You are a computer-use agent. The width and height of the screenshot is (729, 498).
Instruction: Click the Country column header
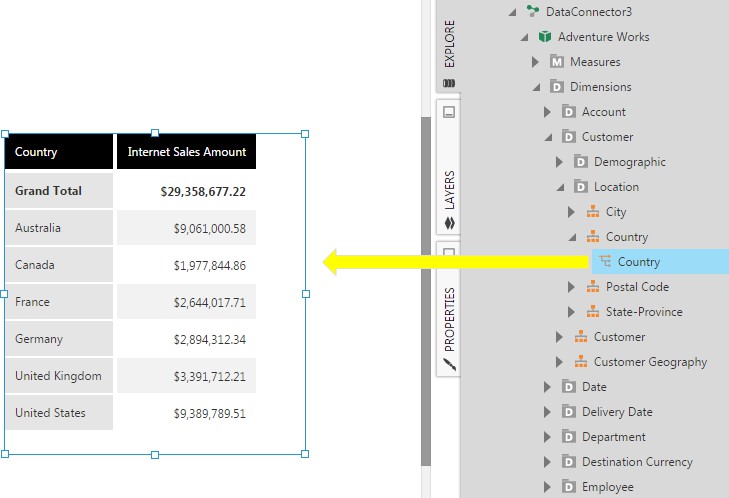pos(59,152)
